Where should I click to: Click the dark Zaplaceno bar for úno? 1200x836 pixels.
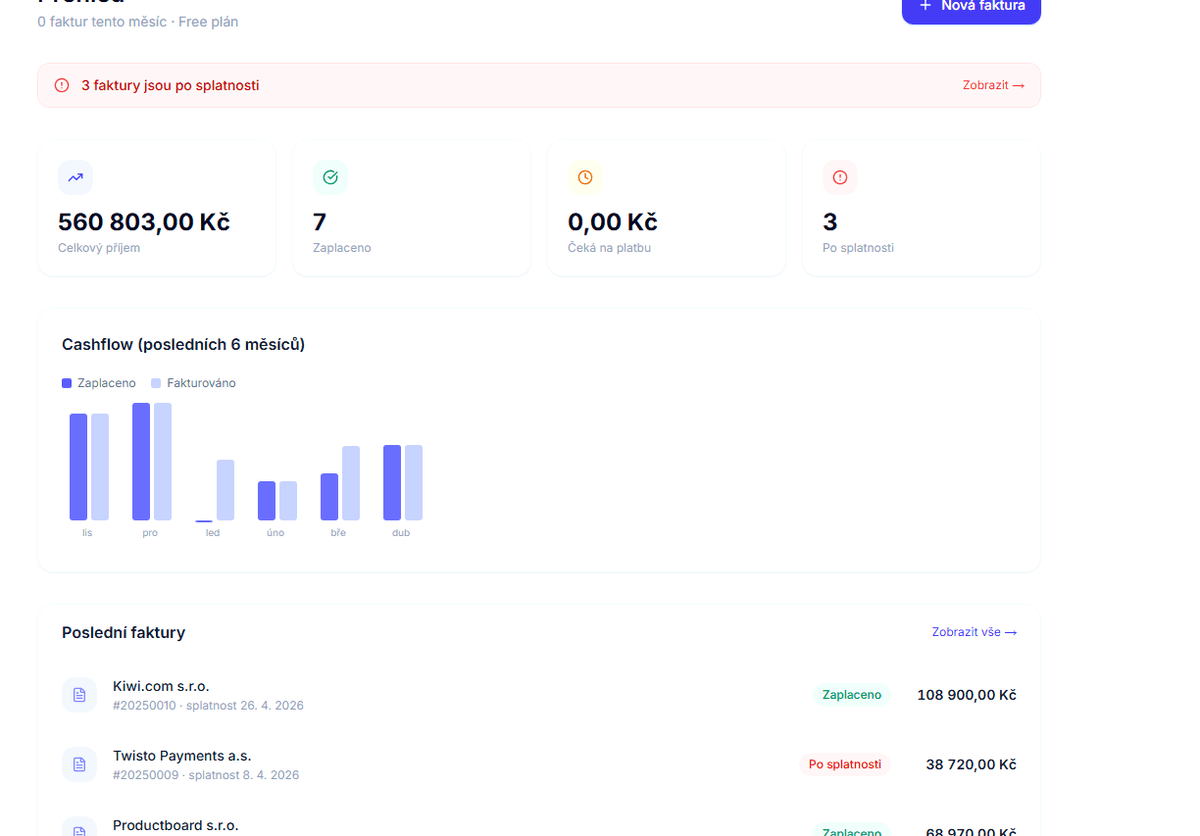[x=267, y=501]
